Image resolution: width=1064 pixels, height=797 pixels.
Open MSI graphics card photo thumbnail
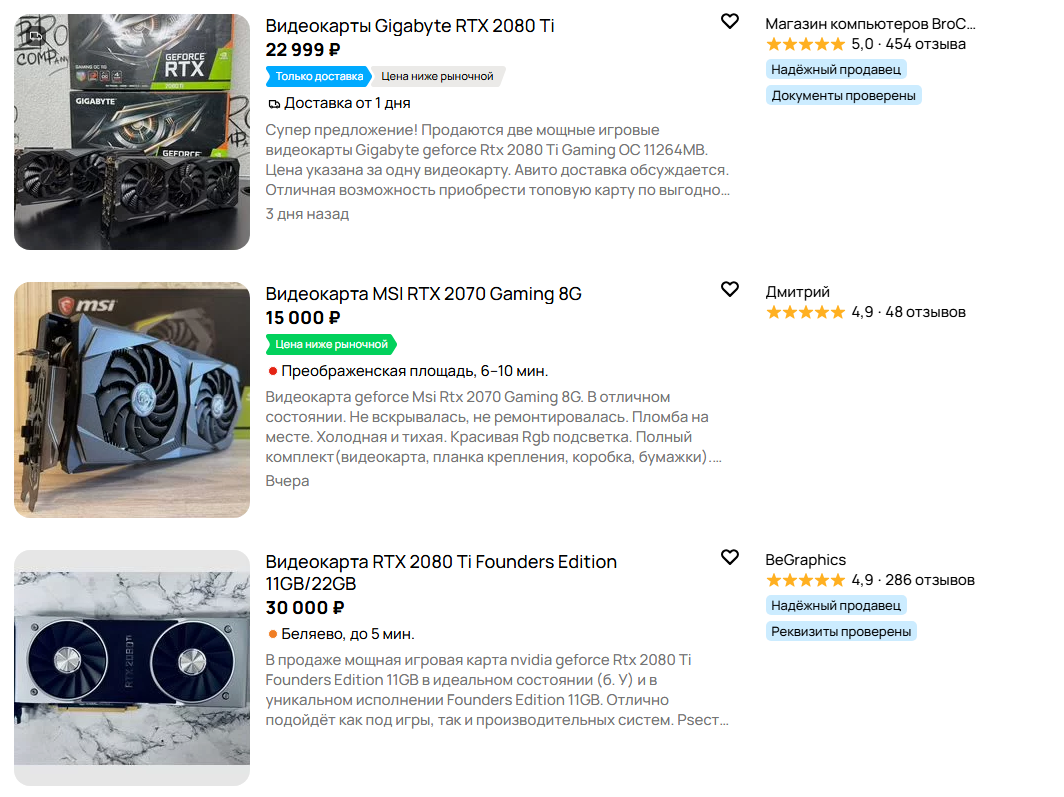(x=132, y=400)
